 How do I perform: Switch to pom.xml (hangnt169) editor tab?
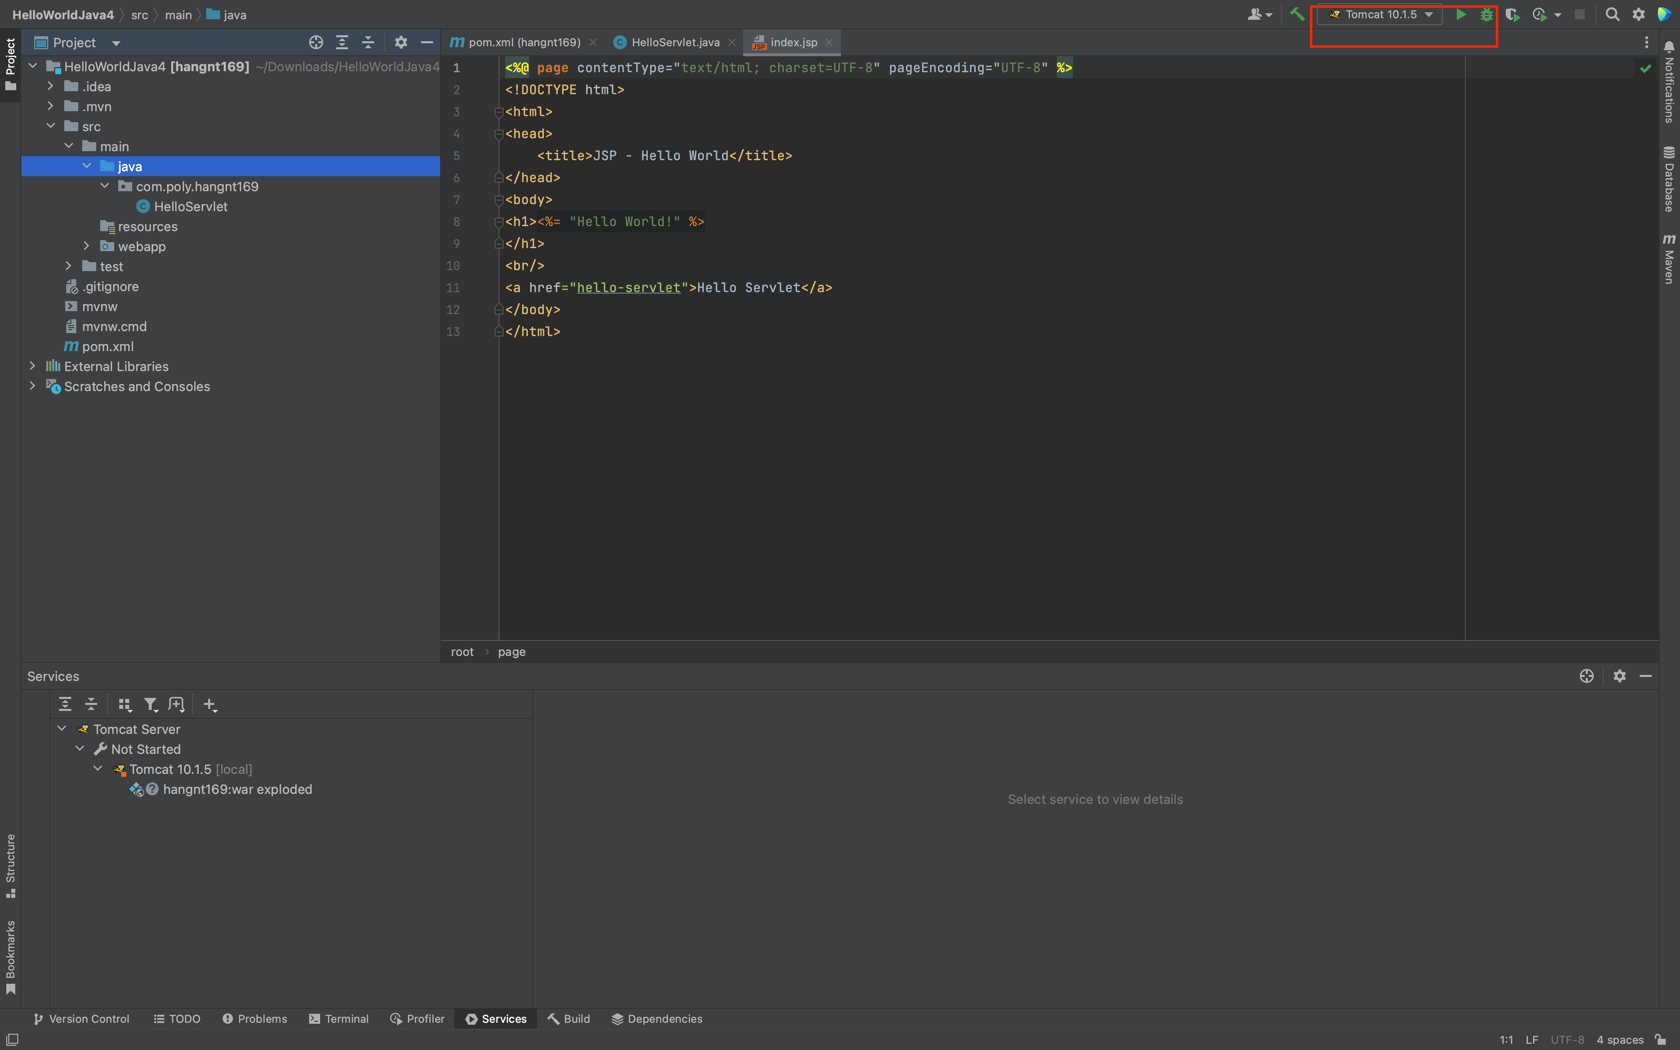[x=523, y=42]
